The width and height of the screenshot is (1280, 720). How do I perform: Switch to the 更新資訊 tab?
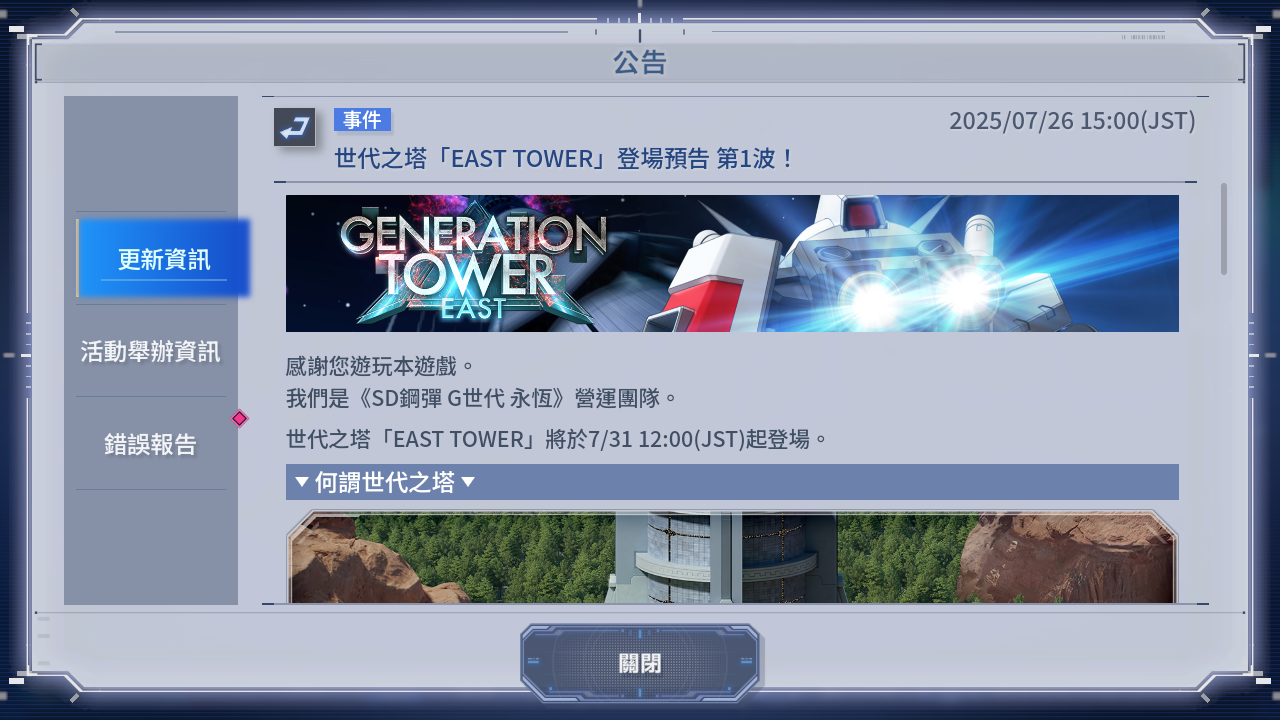click(163, 259)
